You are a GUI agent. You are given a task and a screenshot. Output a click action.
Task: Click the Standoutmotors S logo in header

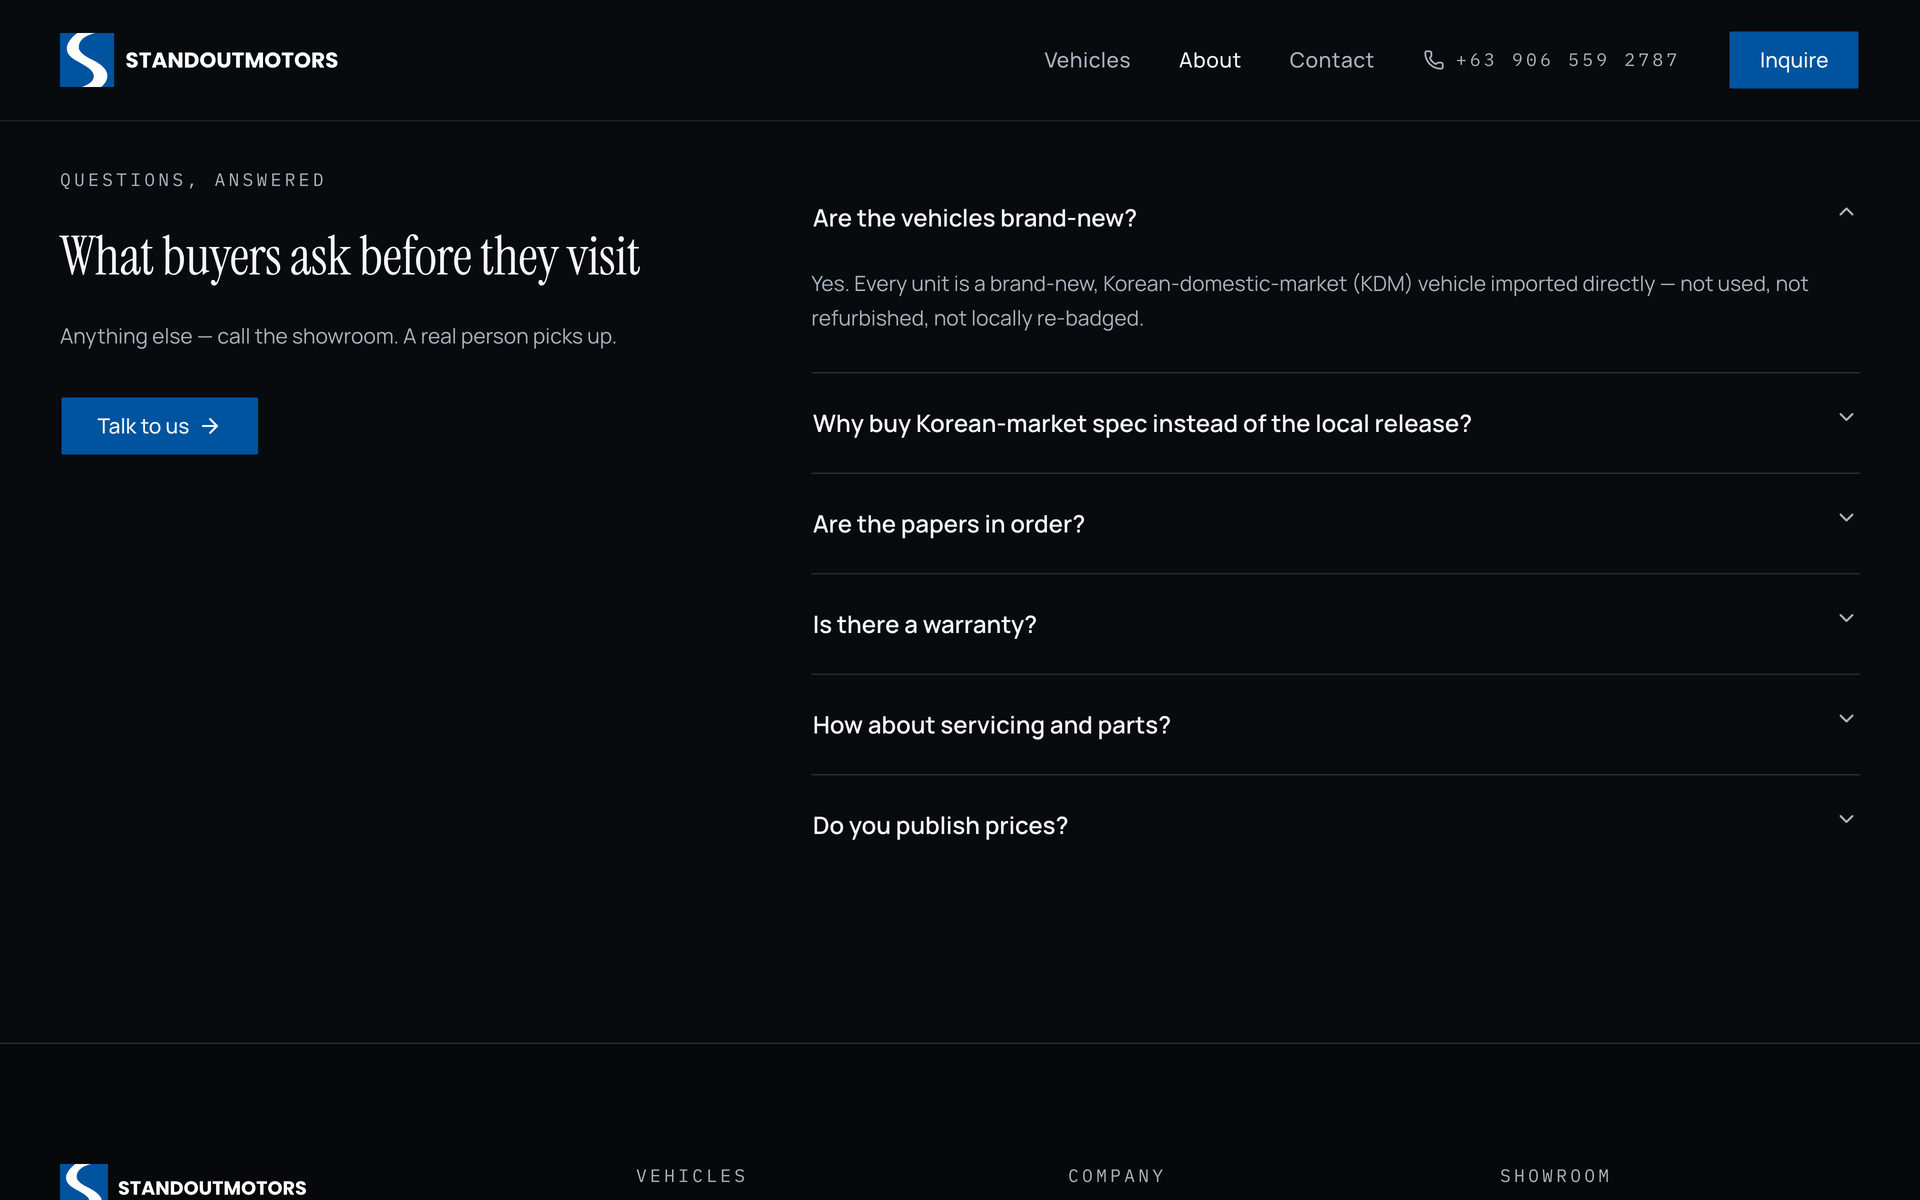[x=87, y=60]
